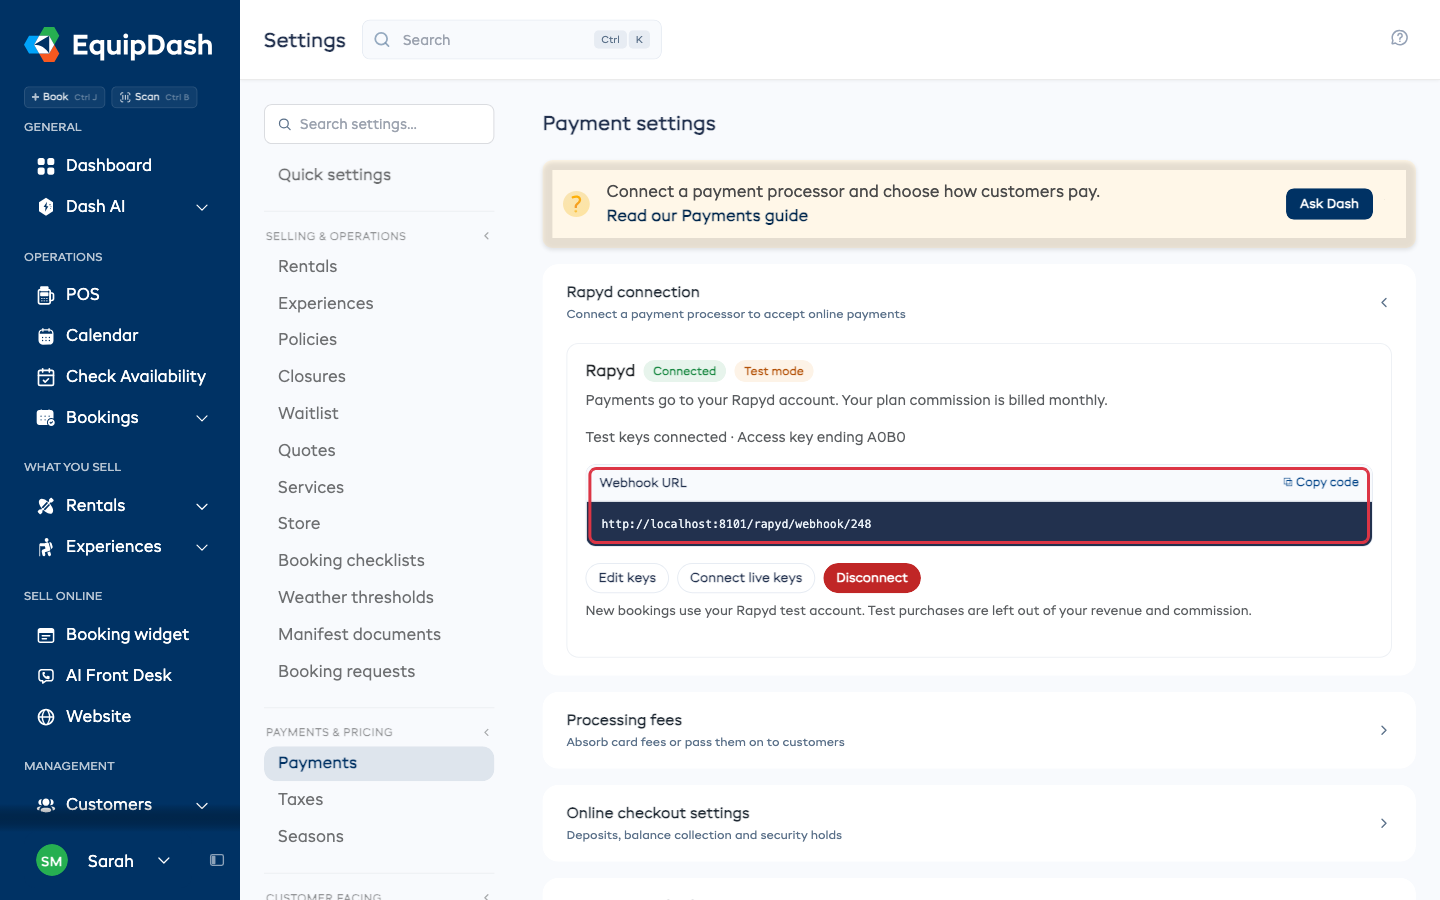The height and width of the screenshot is (900, 1440).
Task: Click the SM user avatar
Action: tap(52, 861)
